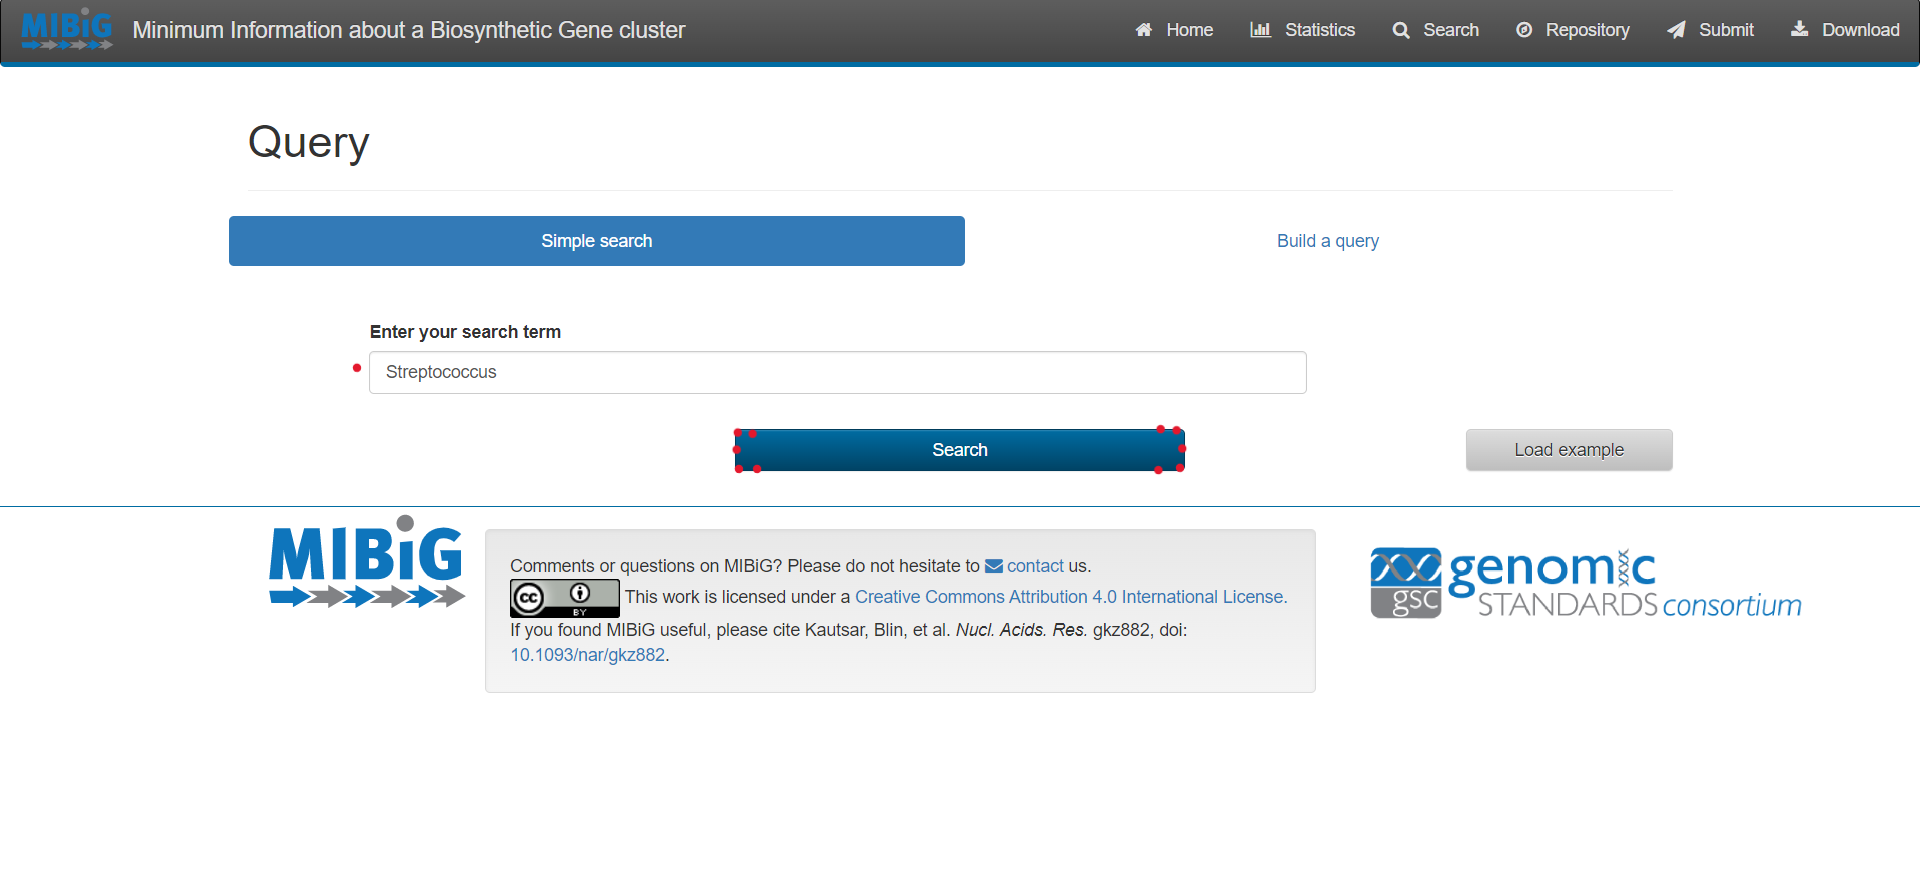This screenshot has width=1920, height=881.
Task: Click the Download arrow icon
Action: tap(1799, 29)
